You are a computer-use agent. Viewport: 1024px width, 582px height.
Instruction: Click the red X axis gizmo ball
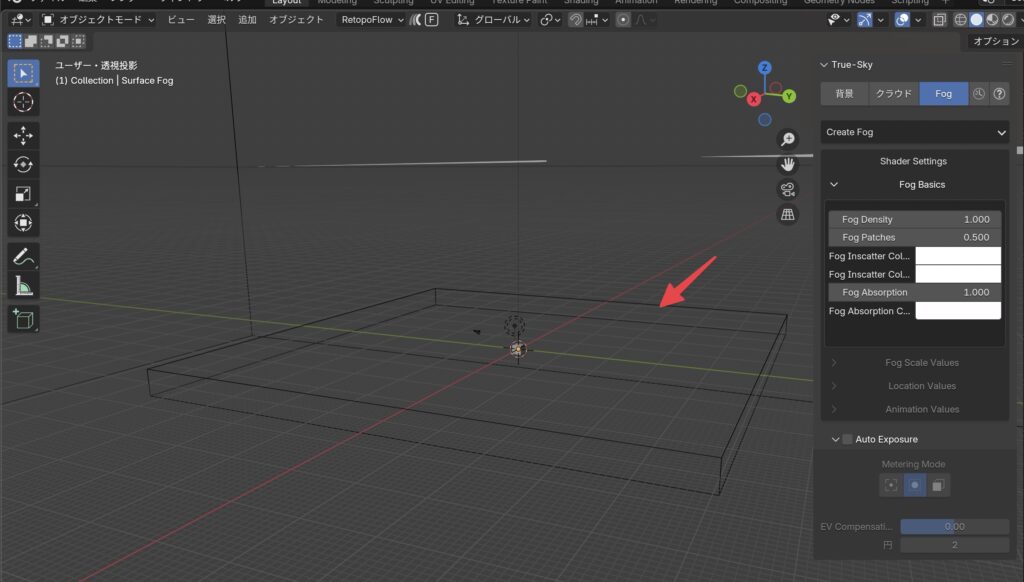point(754,99)
